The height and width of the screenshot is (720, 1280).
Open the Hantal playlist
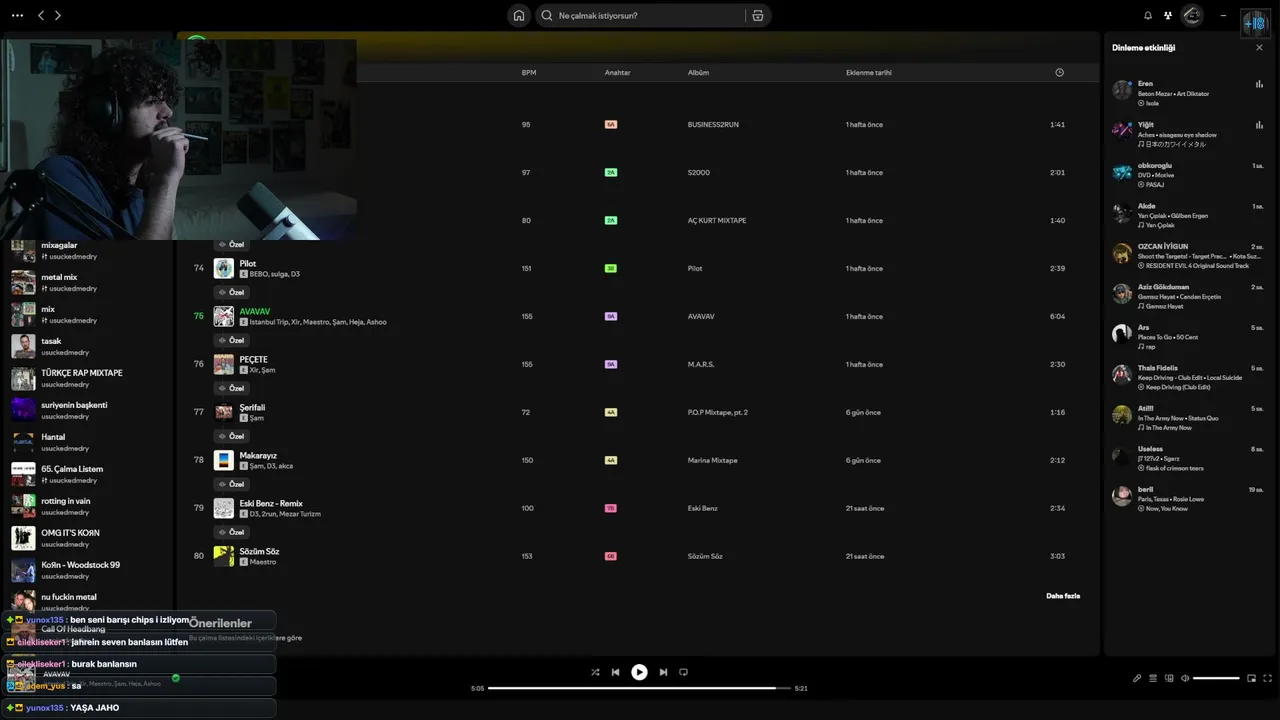[88, 442]
